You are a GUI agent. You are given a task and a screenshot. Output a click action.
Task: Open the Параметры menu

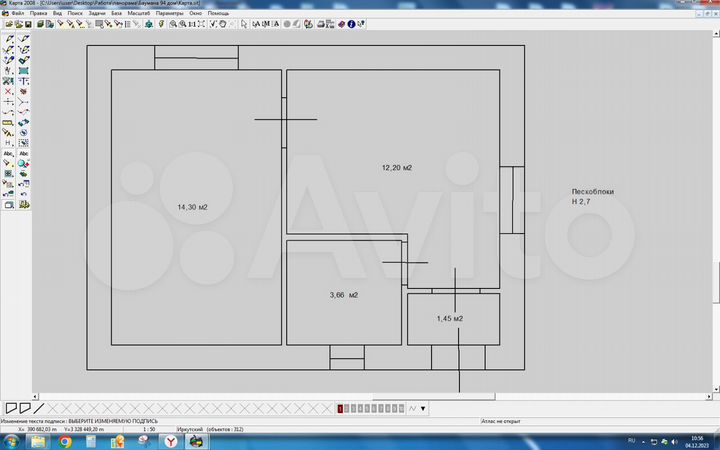[x=169, y=13]
